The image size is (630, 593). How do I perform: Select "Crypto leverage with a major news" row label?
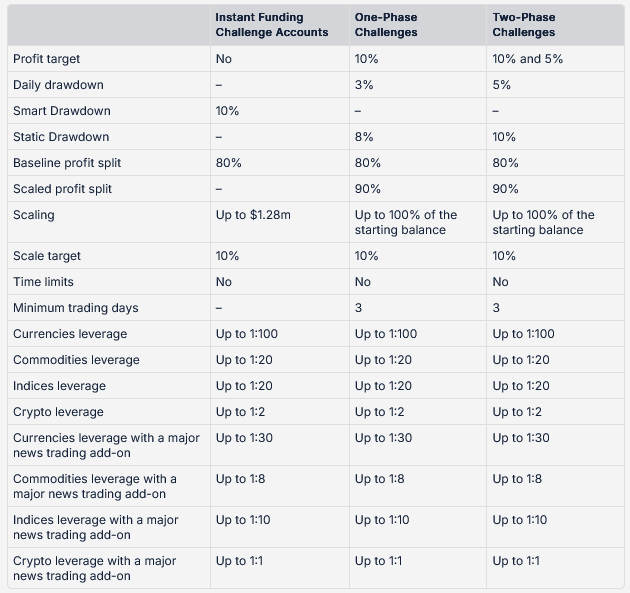(x=94, y=568)
